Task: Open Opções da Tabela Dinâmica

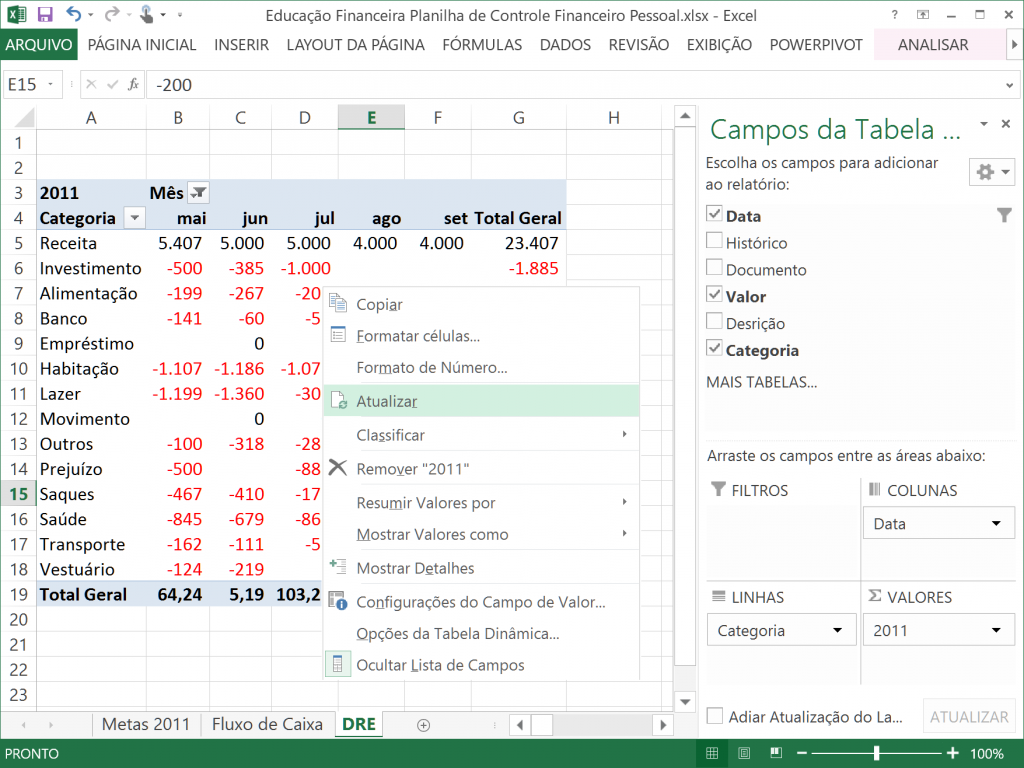Action: (481, 633)
